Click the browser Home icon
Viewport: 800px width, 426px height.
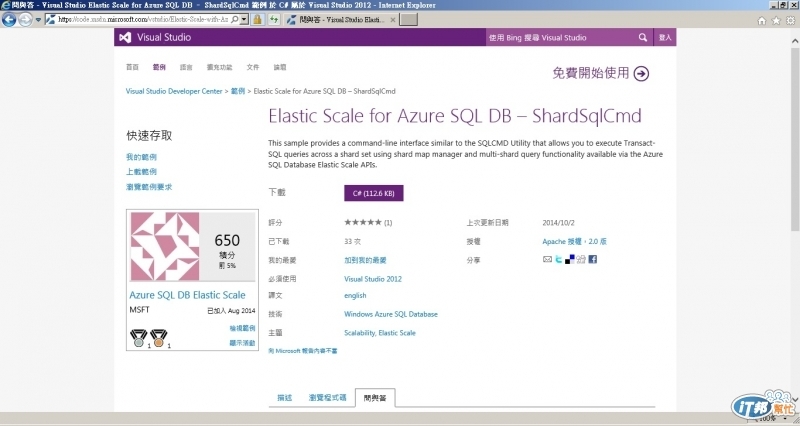tap(762, 20)
